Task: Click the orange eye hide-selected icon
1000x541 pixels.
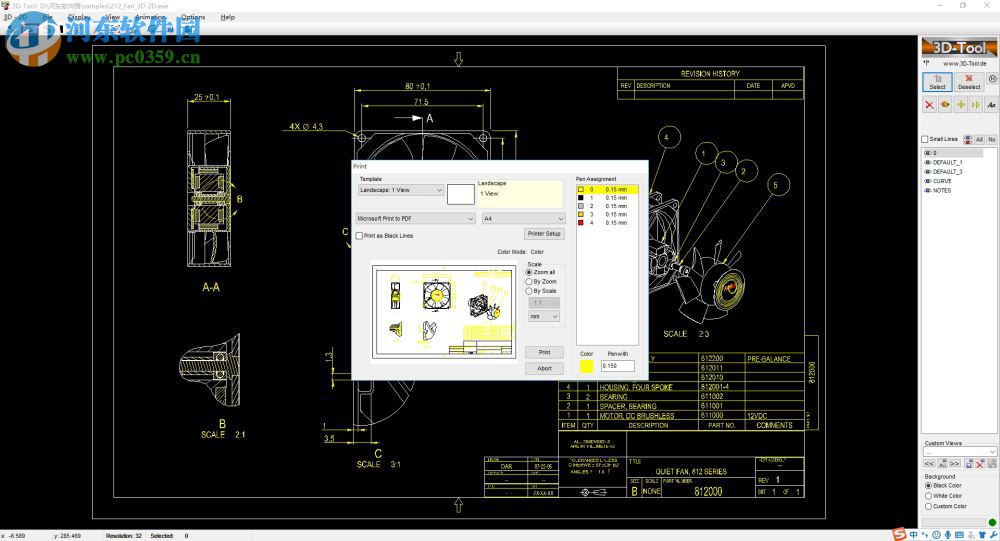Action: click(x=945, y=105)
